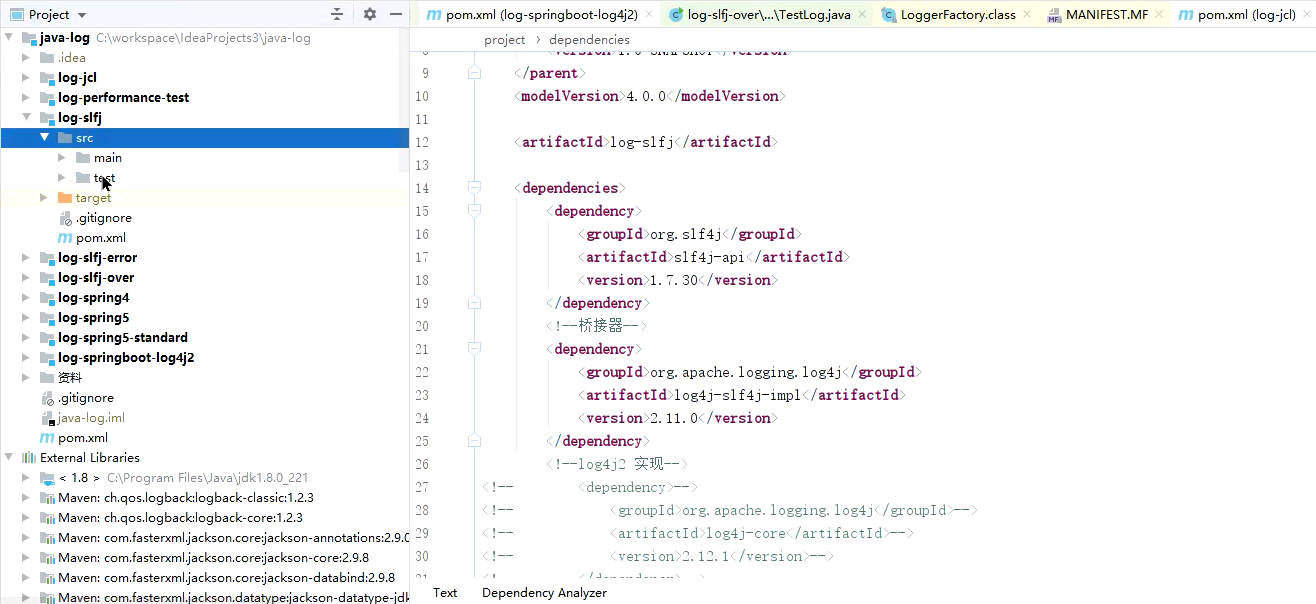
Task: Open the Text tab below the editor
Action: [x=445, y=593]
